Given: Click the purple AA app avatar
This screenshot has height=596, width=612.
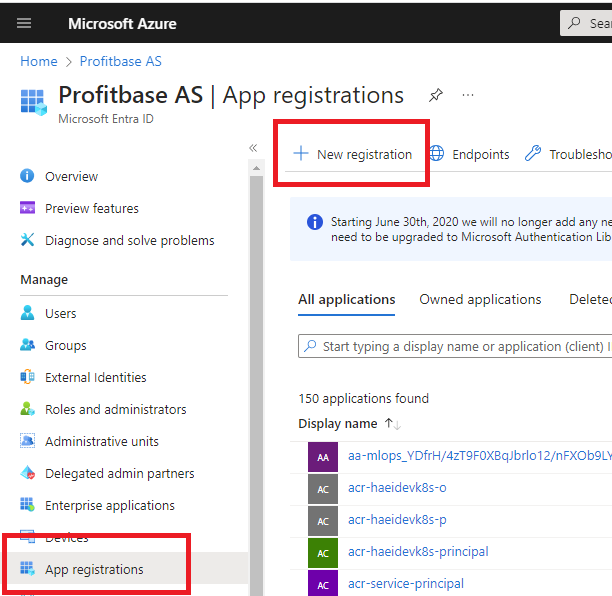Looking at the screenshot, I should click(323, 457).
